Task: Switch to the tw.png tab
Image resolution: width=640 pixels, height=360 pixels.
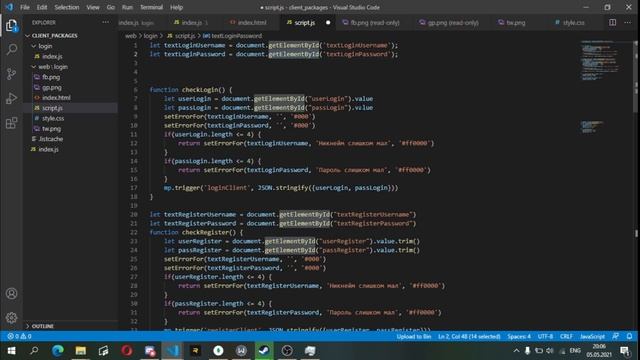Action: point(512,22)
